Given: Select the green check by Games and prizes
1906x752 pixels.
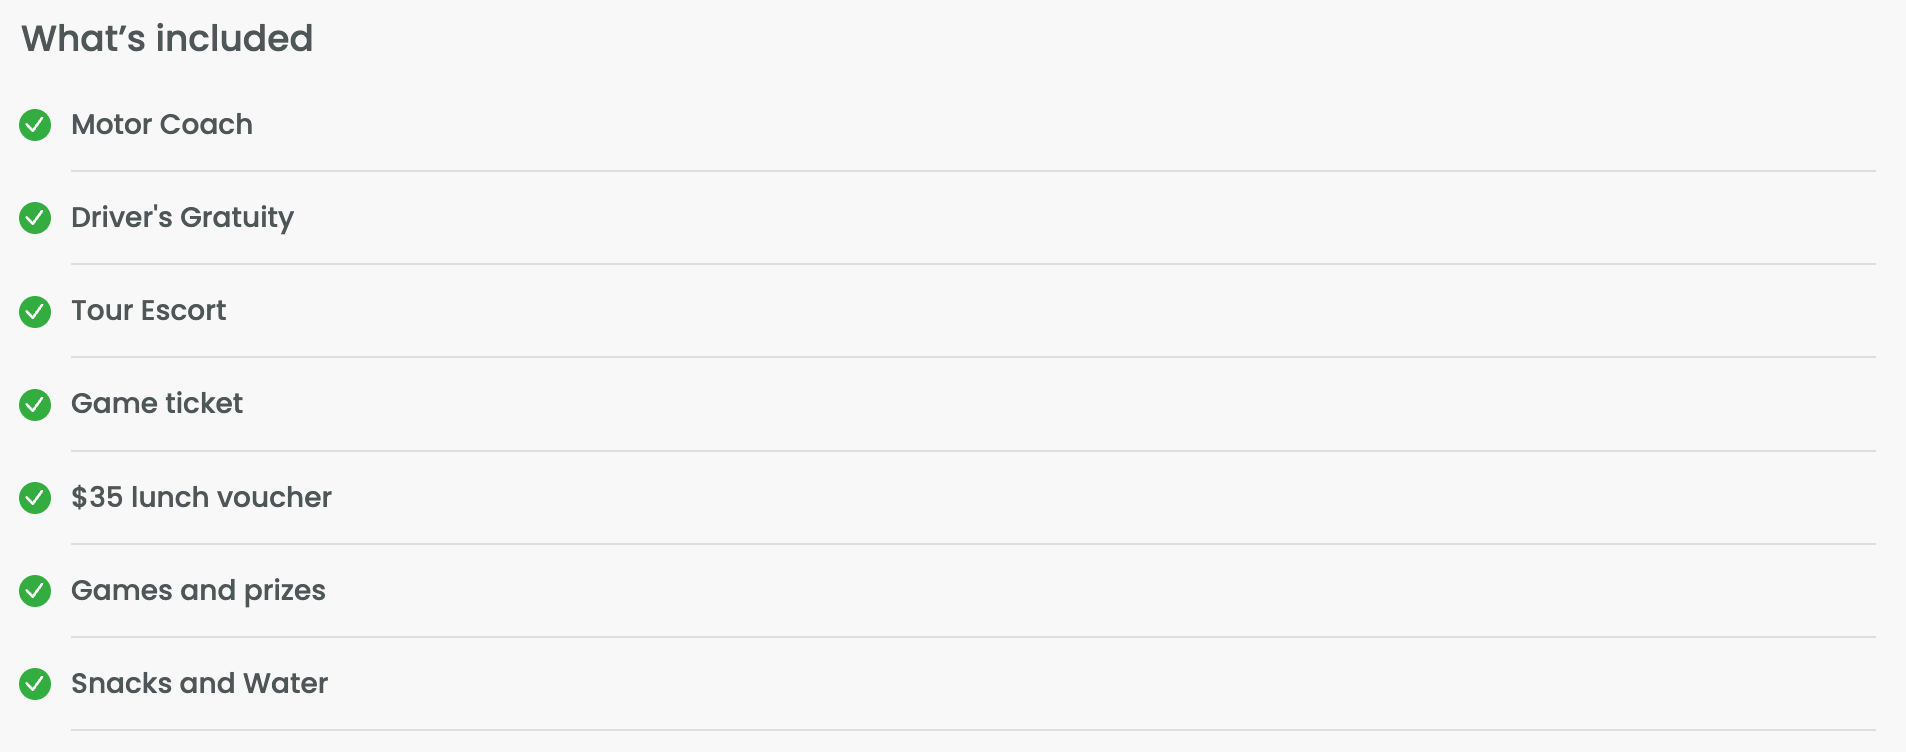Looking at the screenshot, I should pyautogui.click(x=35, y=591).
